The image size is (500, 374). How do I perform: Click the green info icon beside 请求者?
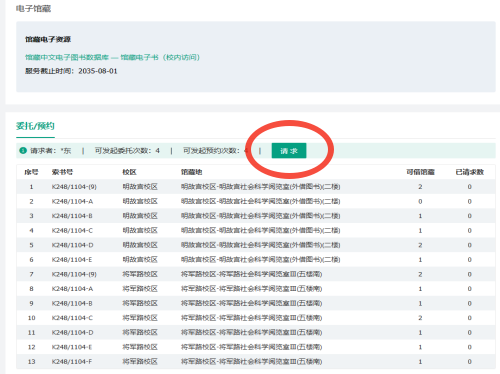23,151
